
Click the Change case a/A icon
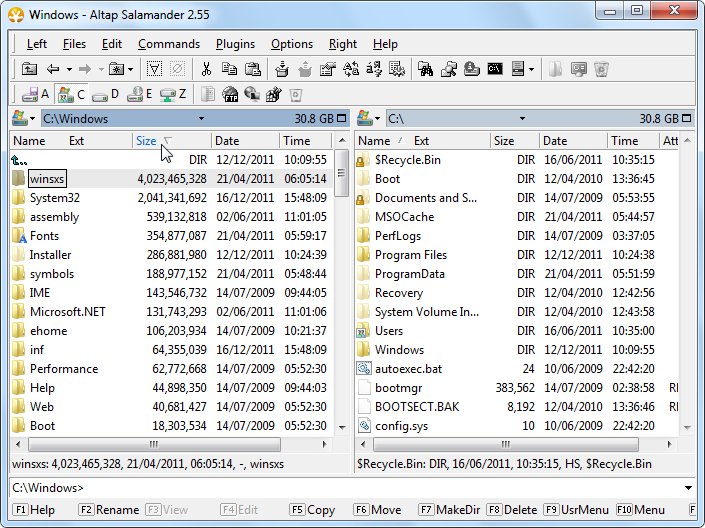click(x=374, y=69)
